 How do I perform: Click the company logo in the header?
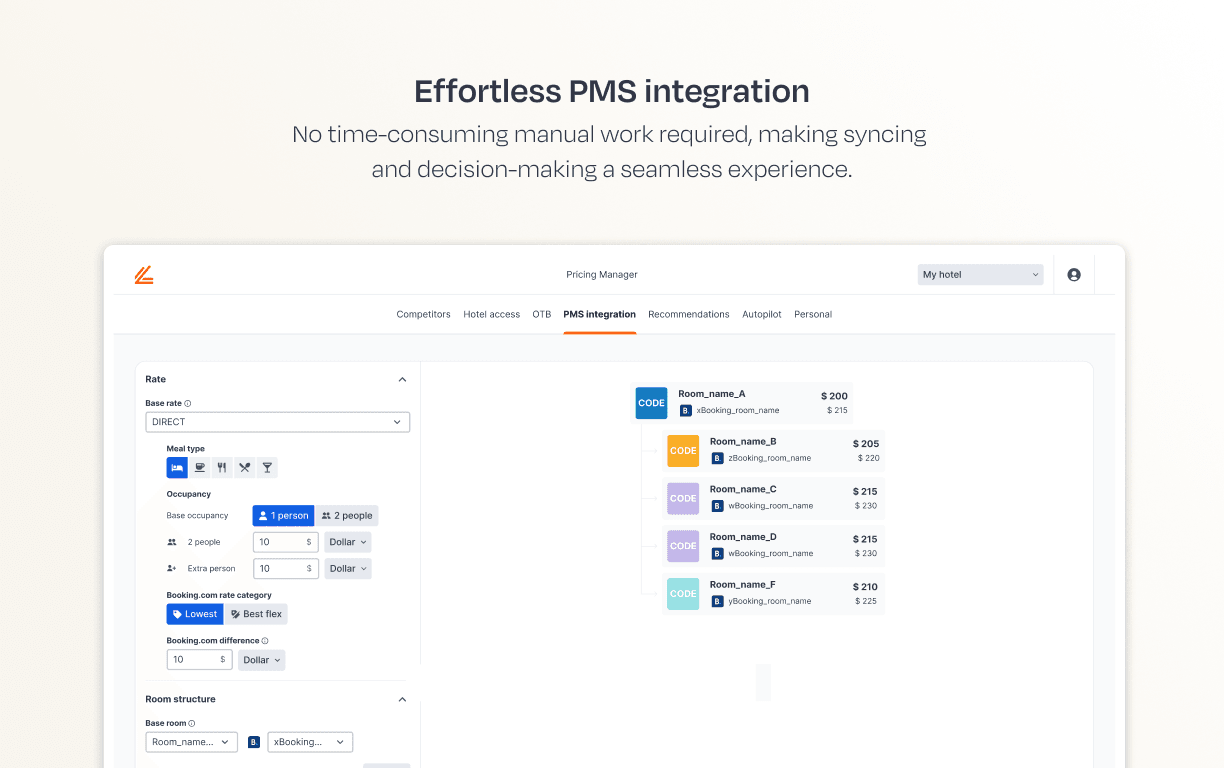point(144,274)
